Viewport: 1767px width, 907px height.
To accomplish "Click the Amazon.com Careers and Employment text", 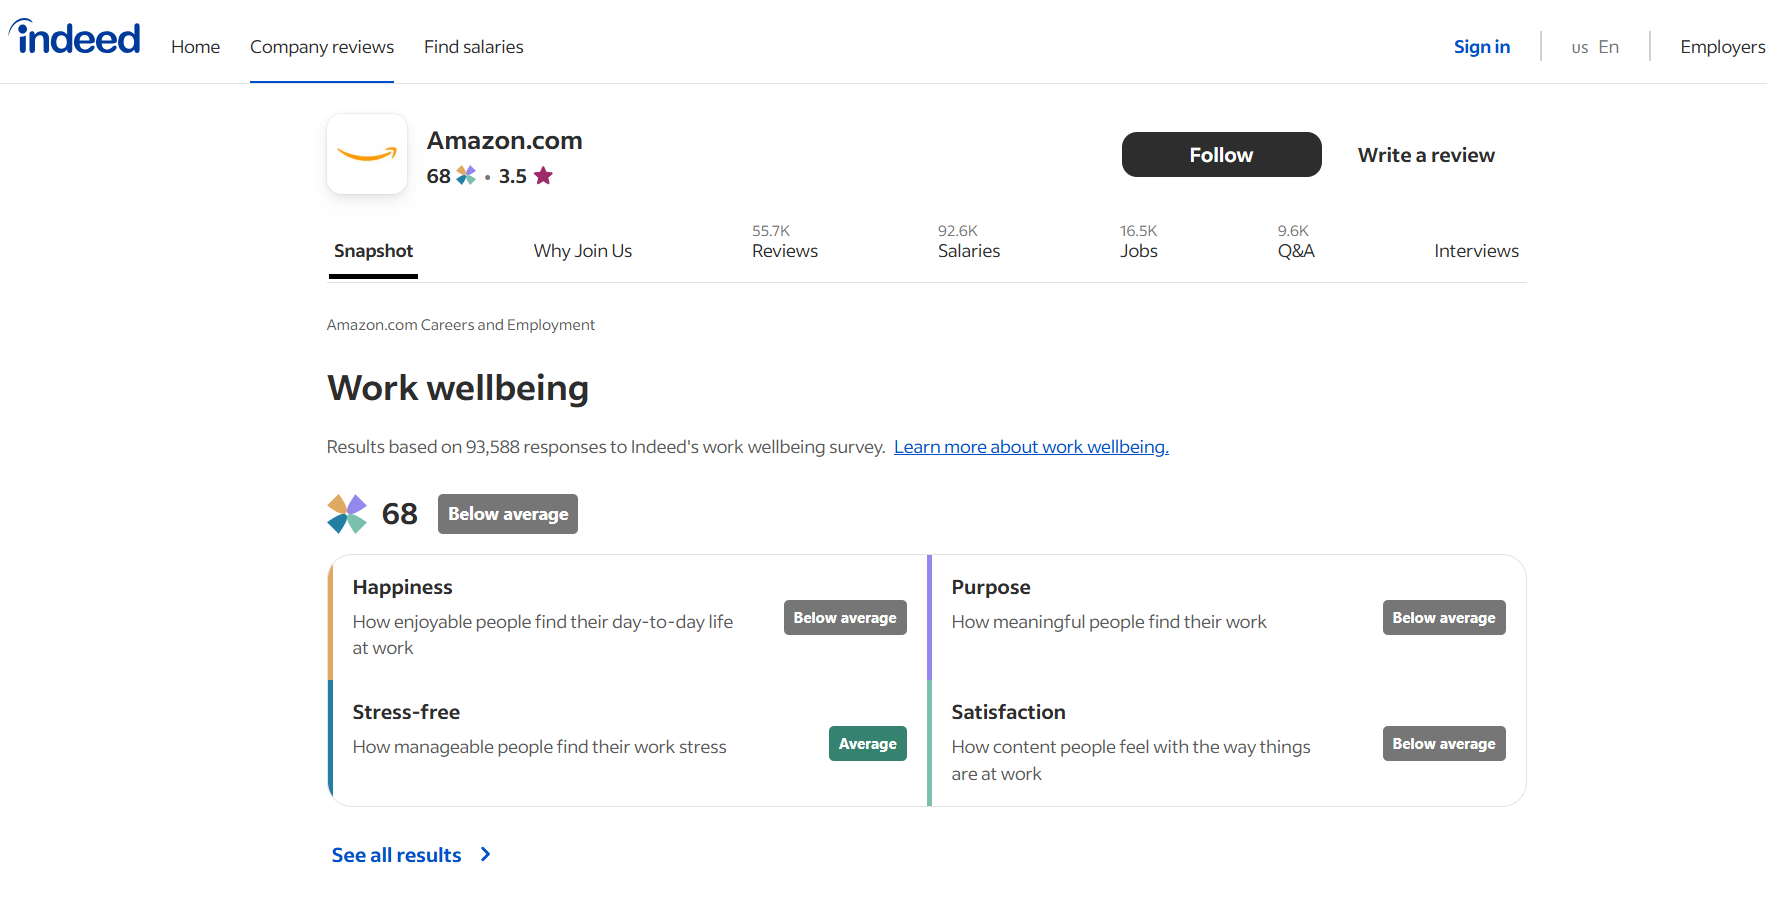I will 461,325.
